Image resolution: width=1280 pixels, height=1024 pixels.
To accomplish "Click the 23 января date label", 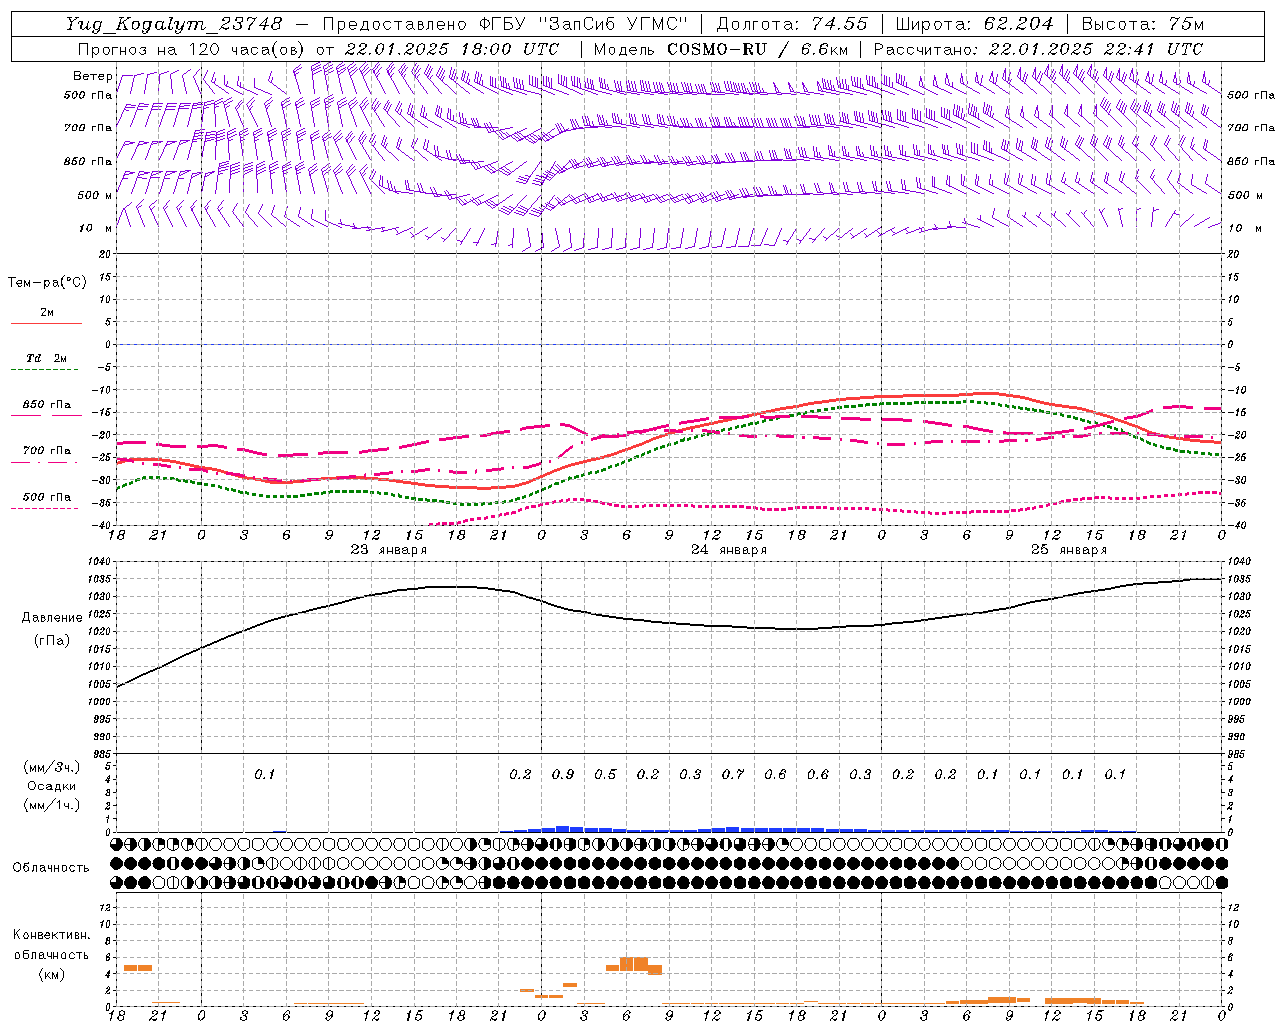I will tap(389, 550).
